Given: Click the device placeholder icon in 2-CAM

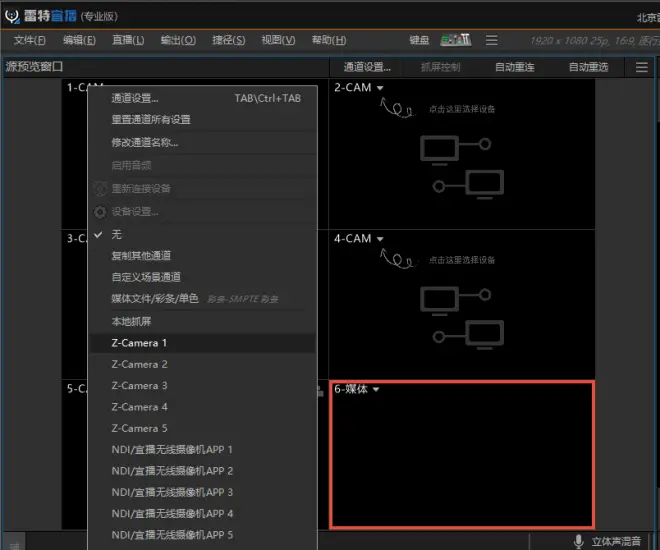Looking at the screenshot, I should [462, 167].
